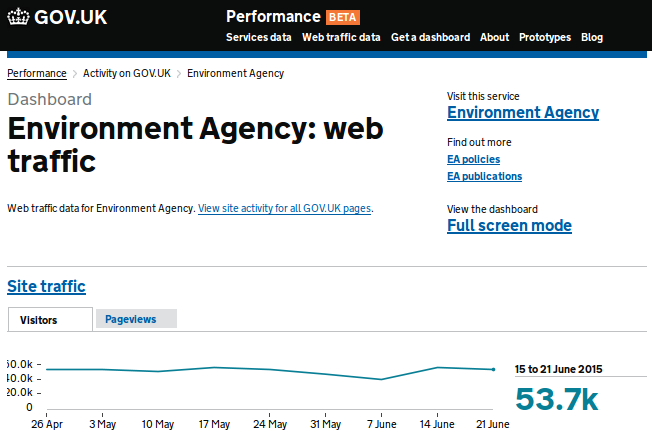The height and width of the screenshot is (446, 652).
Task: Click the Performance header title
Action: pos(273,17)
